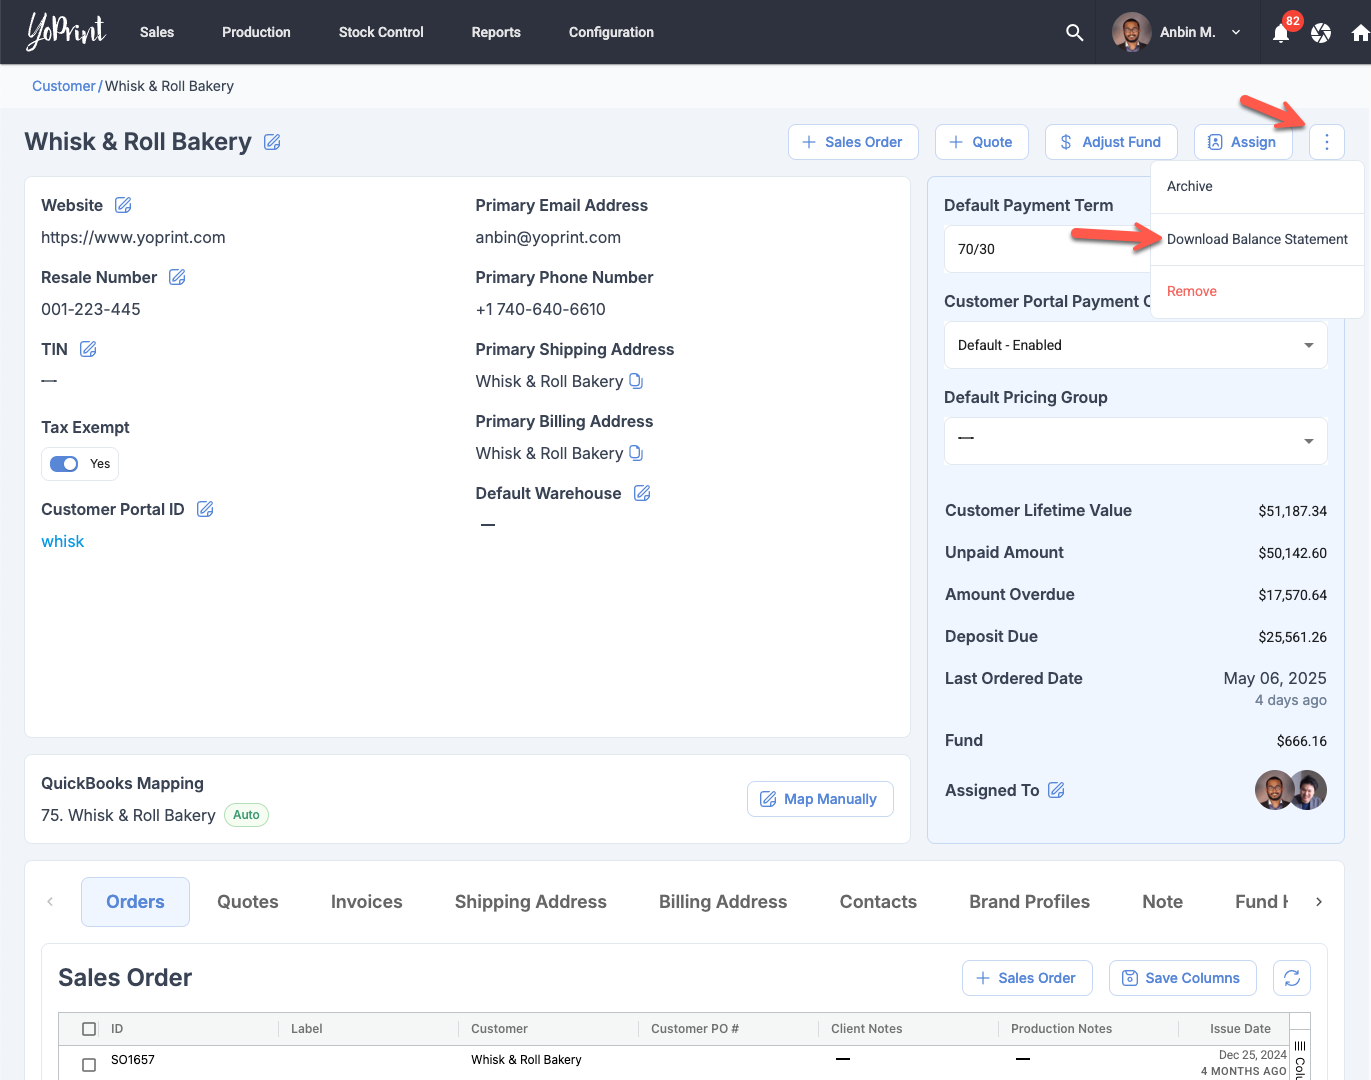
Task: Open the Anbin M. user menu
Action: (x=1178, y=32)
